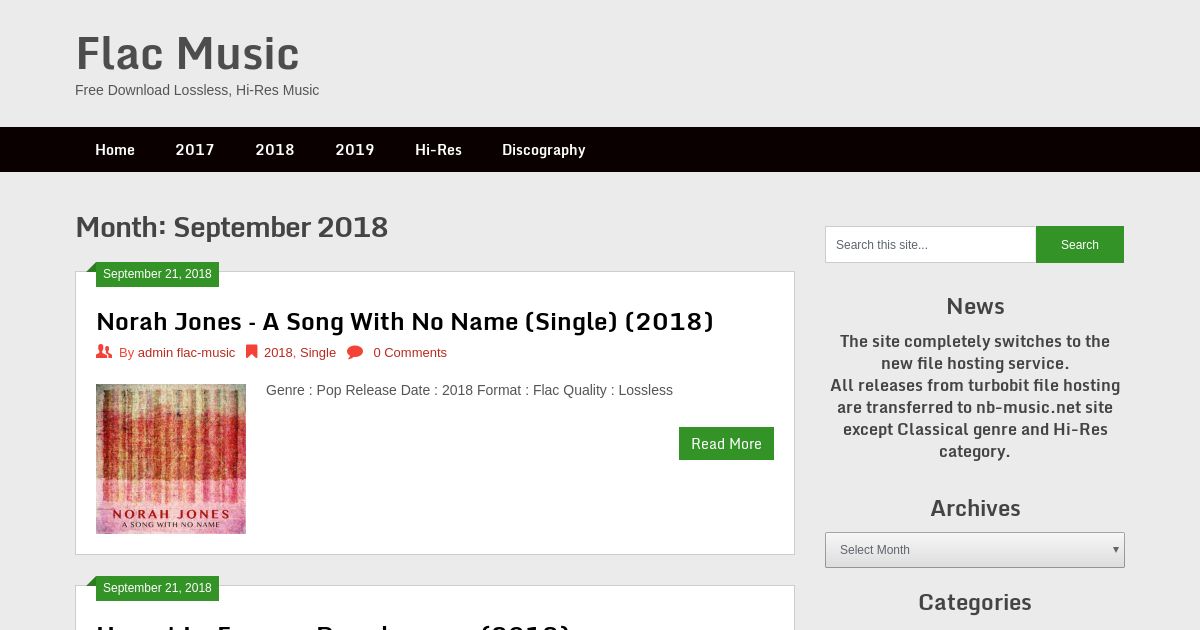The width and height of the screenshot is (1200, 630).
Task: Click the green Search button
Action: pyautogui.click(x=1080, y=244)
